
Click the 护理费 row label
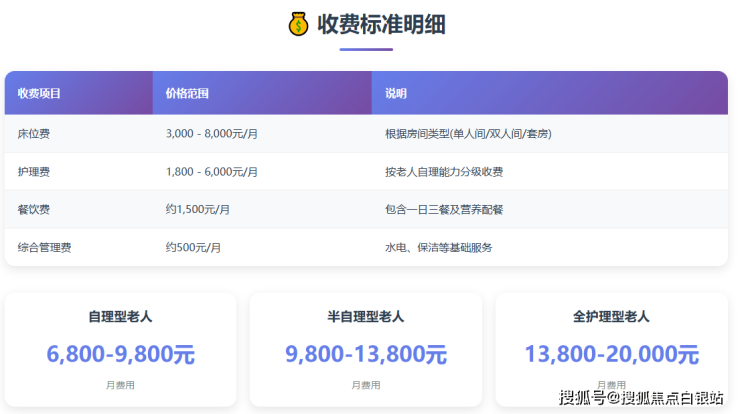pos(34,172)
